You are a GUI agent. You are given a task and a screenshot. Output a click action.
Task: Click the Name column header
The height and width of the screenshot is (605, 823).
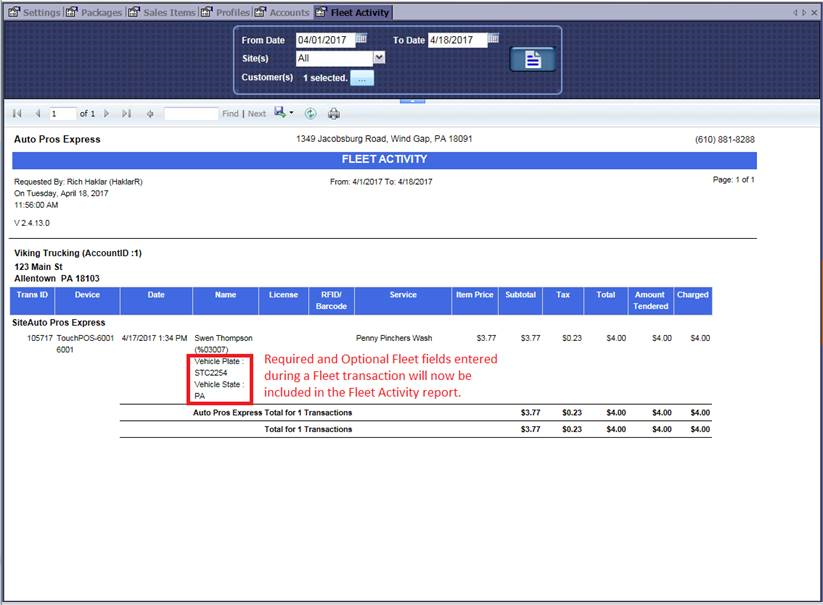tap(226, 301)
